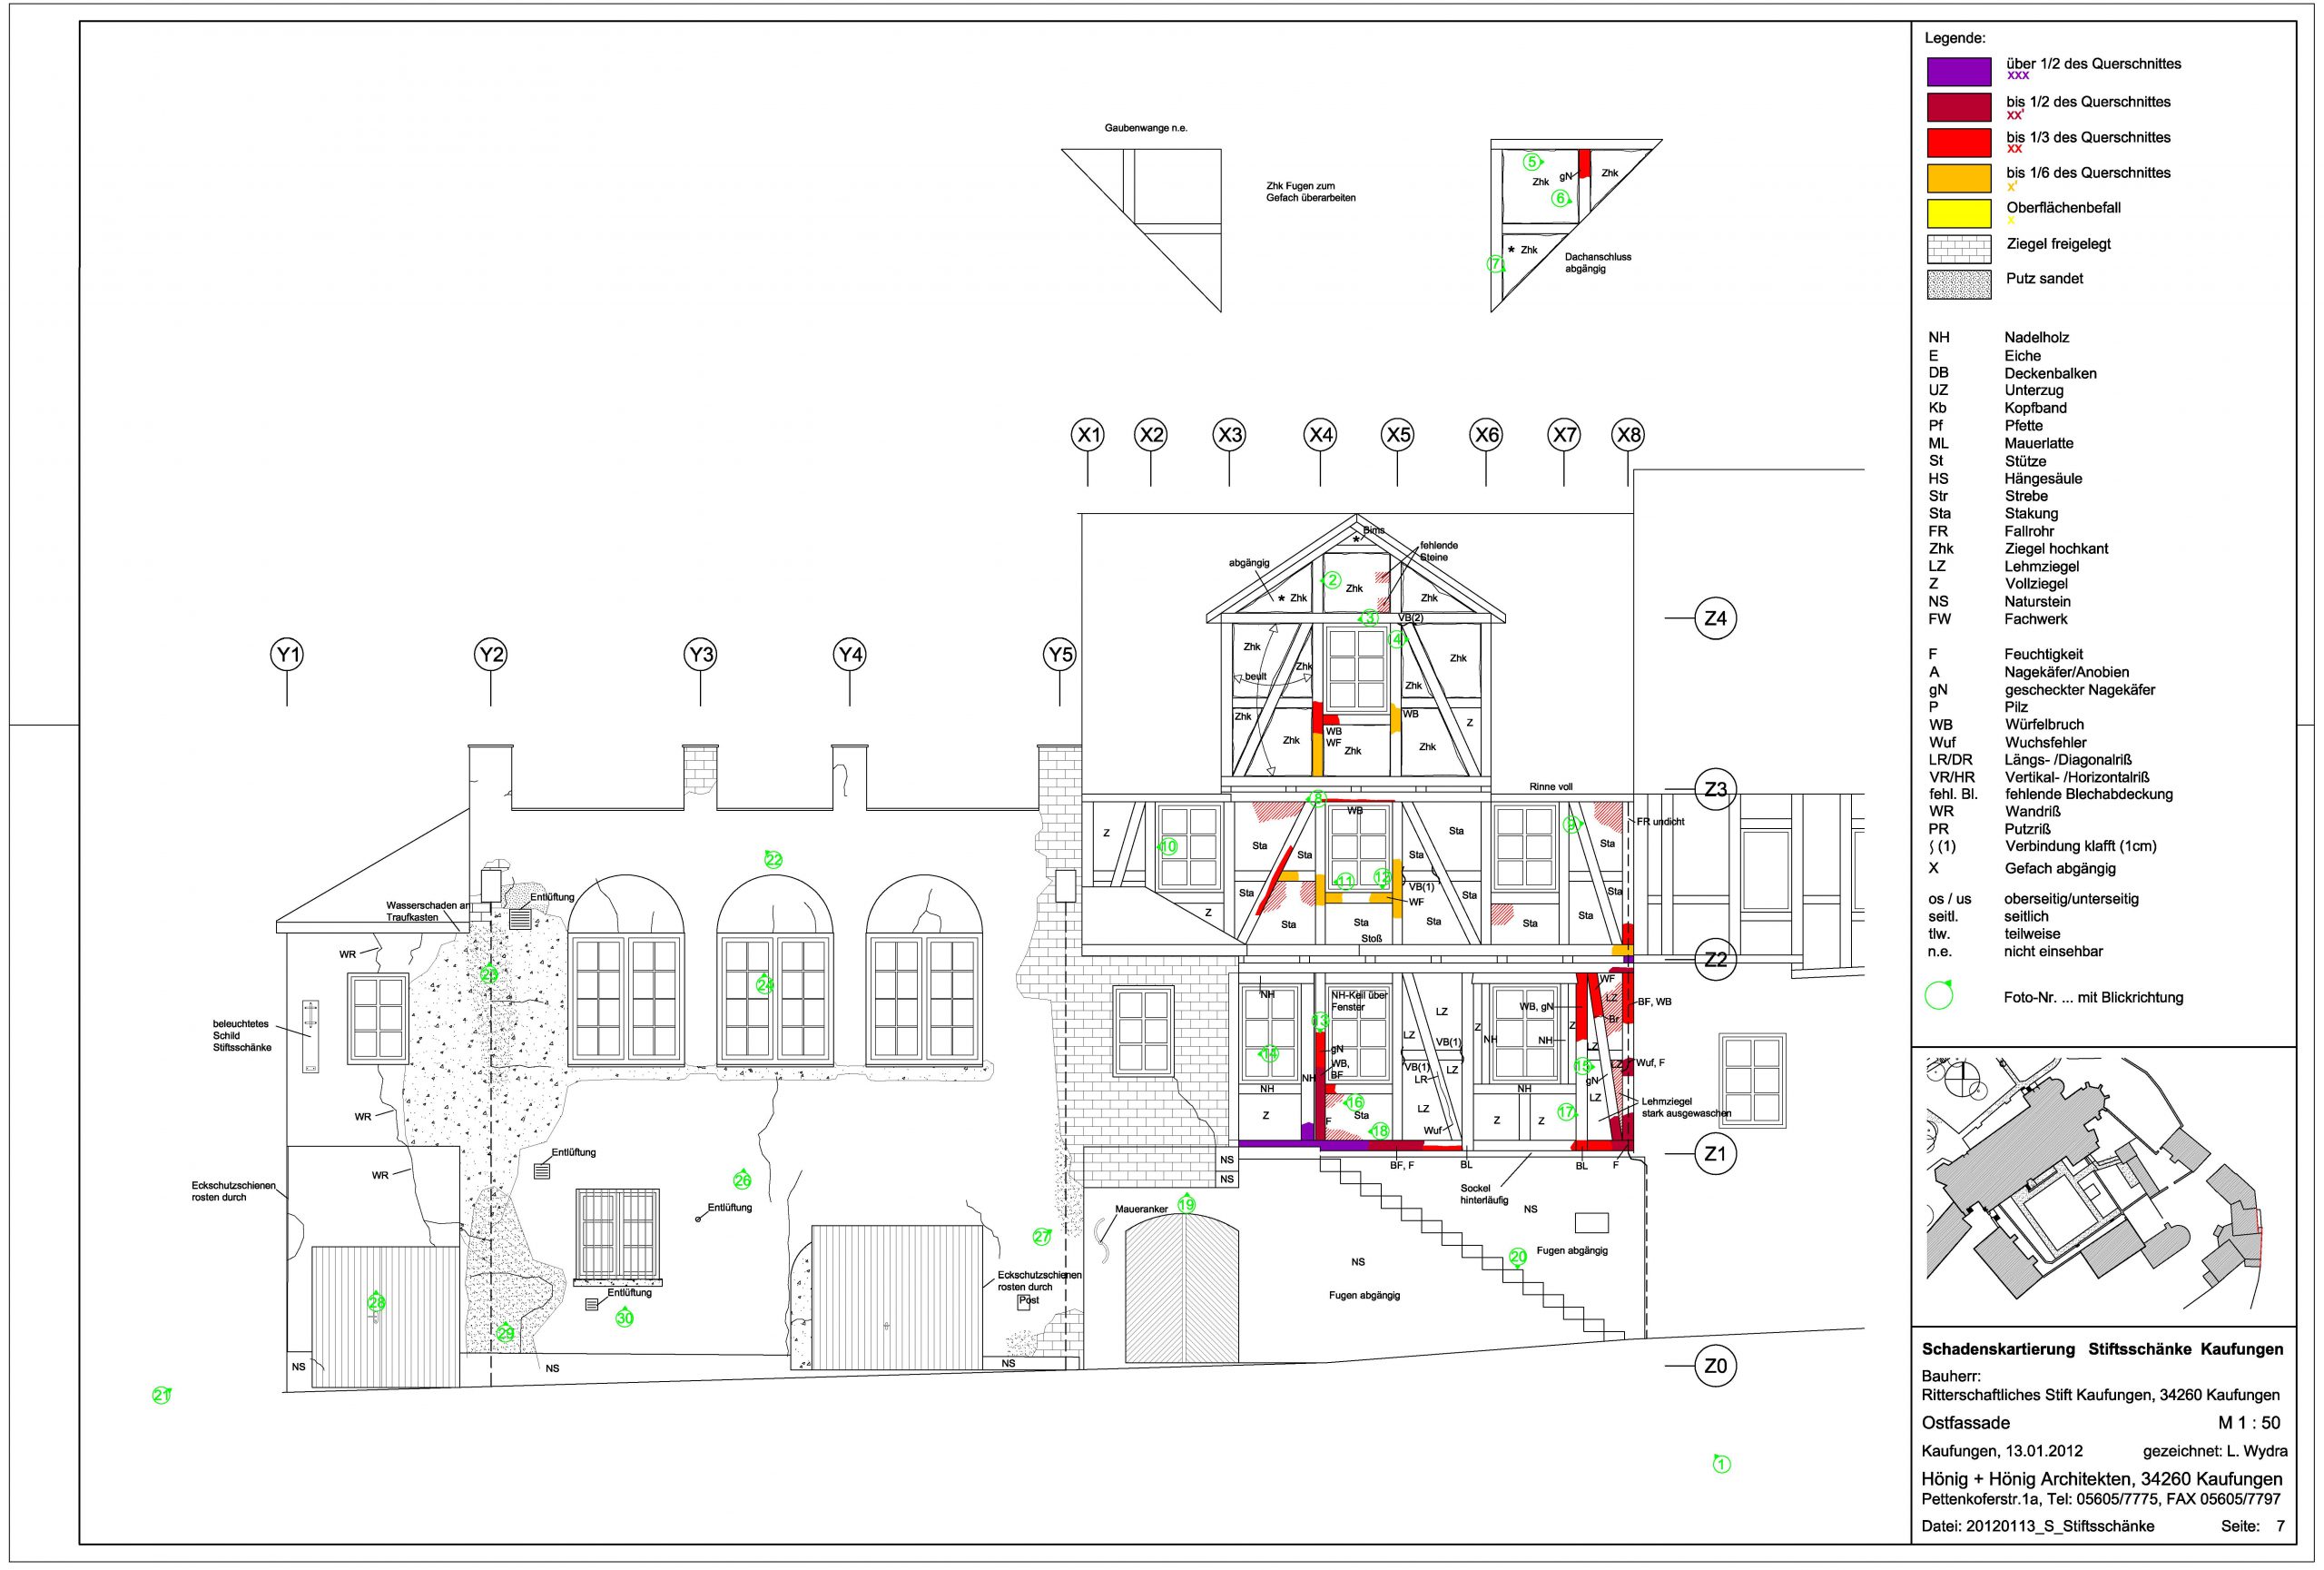Click green photo marker number 1
2324x1570 pixels.
click(1721, 1464)
